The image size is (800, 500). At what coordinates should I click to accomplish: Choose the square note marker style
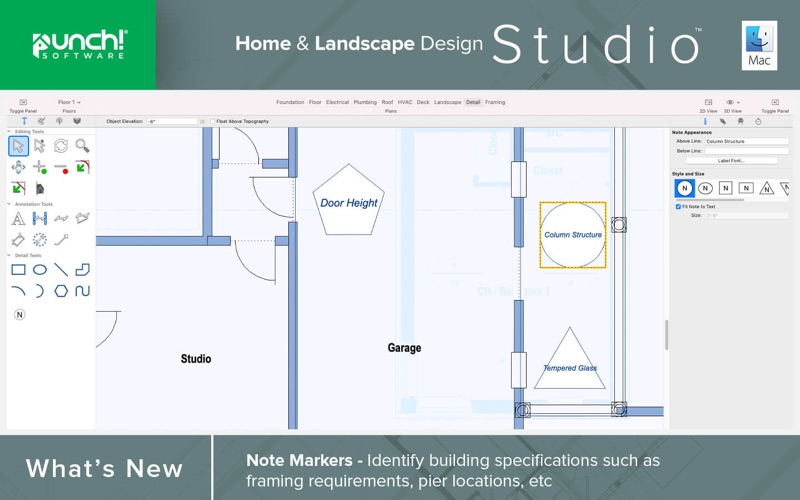click(x=726, y=188)
